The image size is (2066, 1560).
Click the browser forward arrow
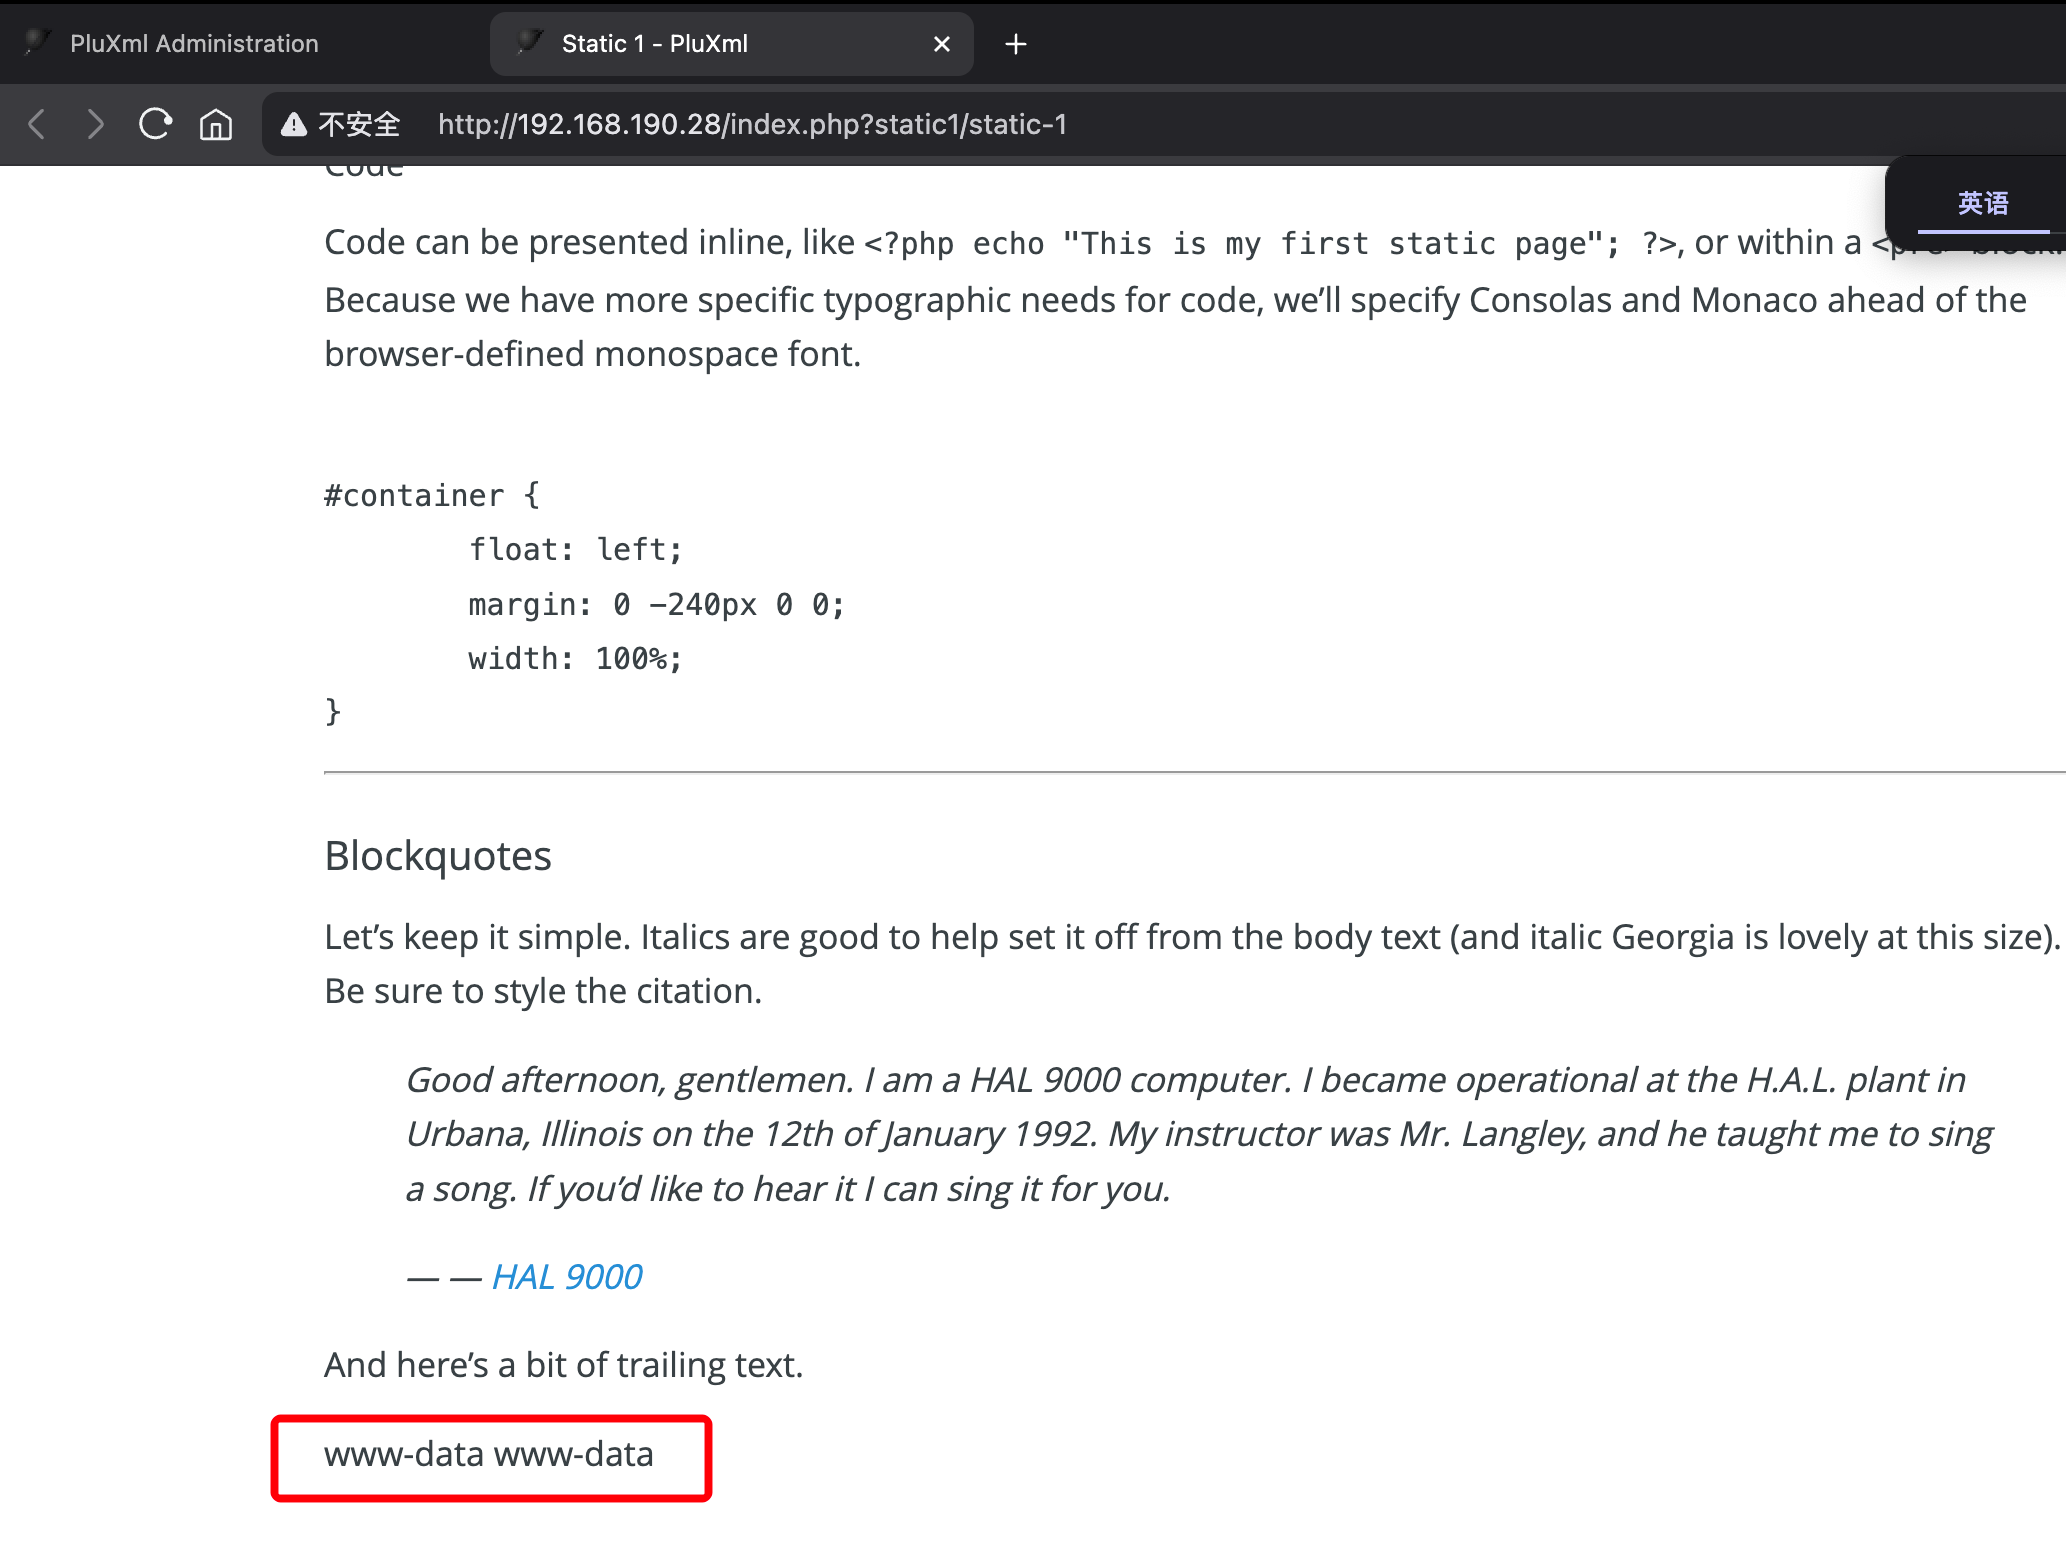[x=95, y=124]
